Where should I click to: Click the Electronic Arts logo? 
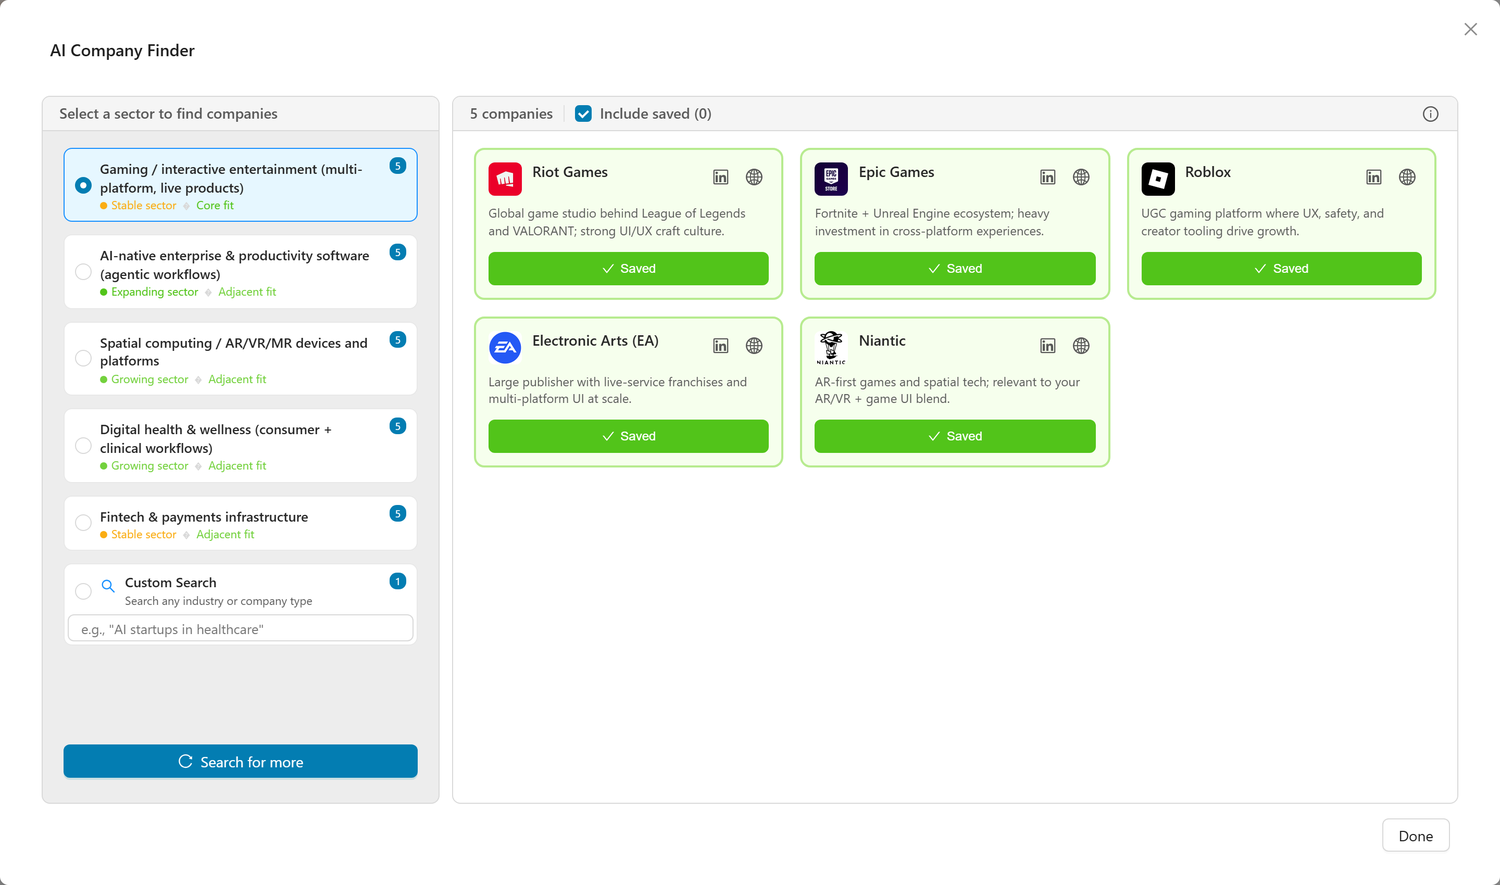[x=505, y=348]
